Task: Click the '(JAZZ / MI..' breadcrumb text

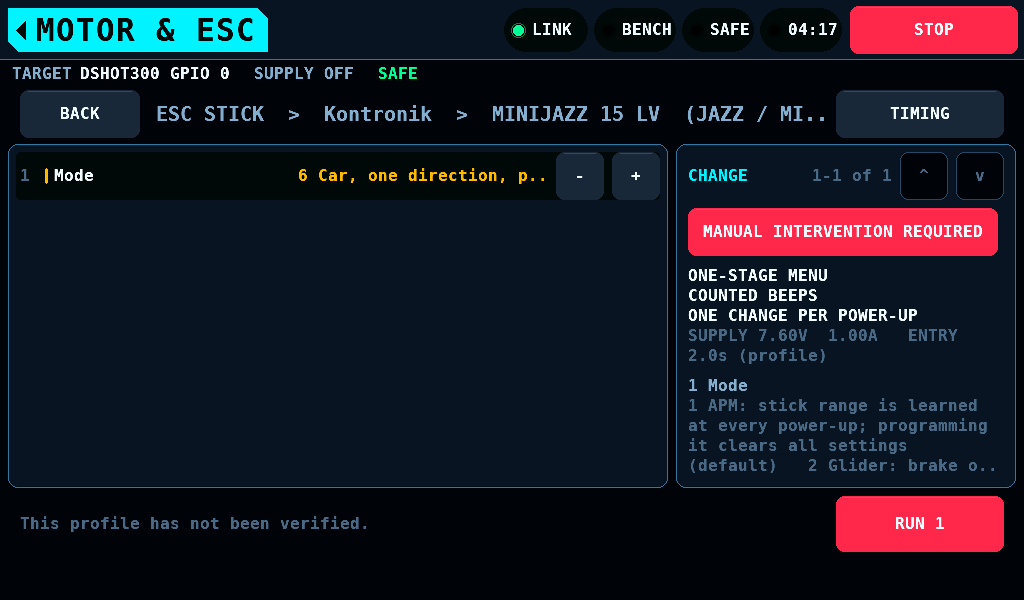Action: 756,114
